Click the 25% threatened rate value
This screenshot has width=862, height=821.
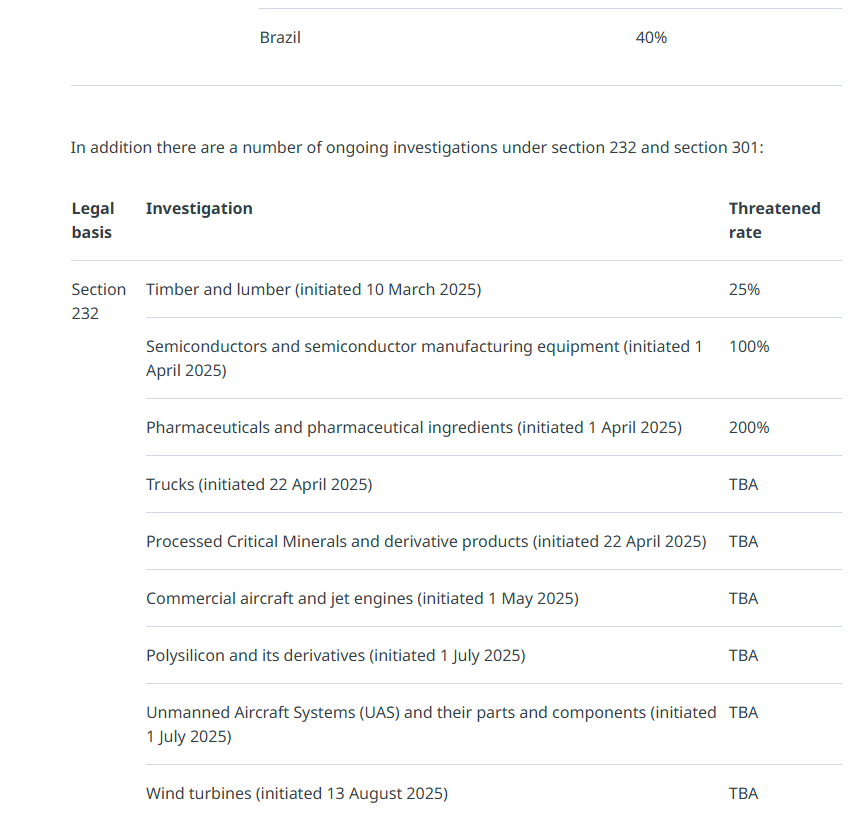tap(744, 290)
